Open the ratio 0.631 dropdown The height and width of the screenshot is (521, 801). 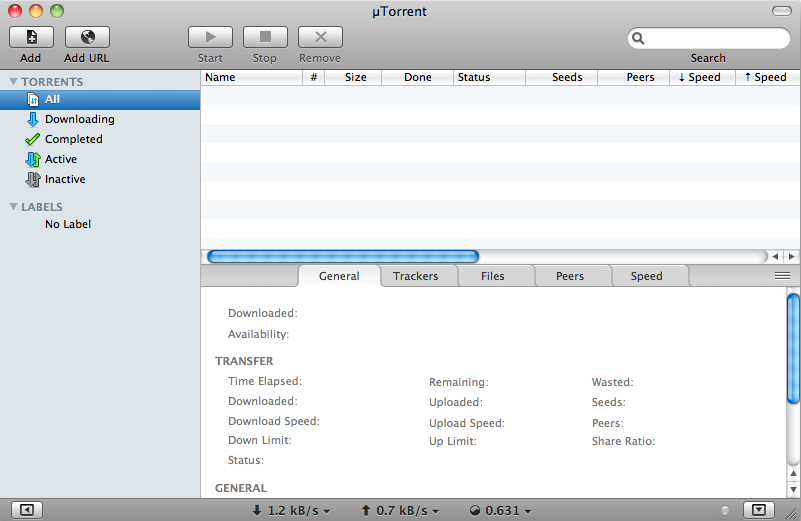[x=501, y=510]
